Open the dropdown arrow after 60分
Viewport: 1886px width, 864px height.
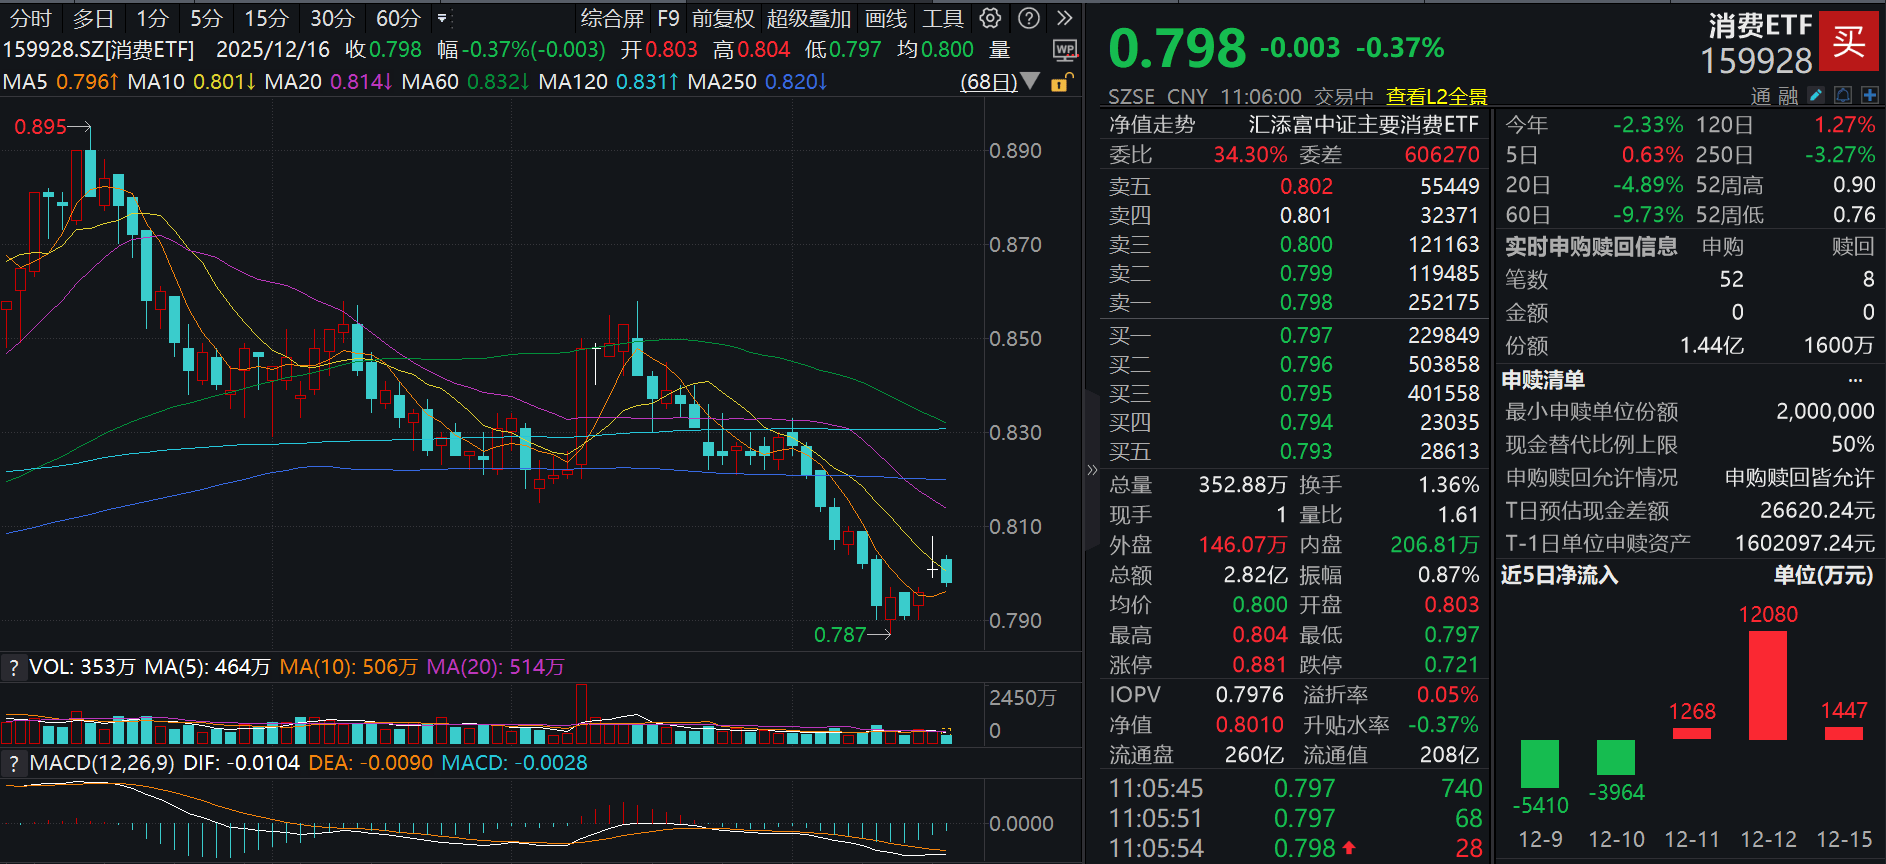[x=442, y=18]
